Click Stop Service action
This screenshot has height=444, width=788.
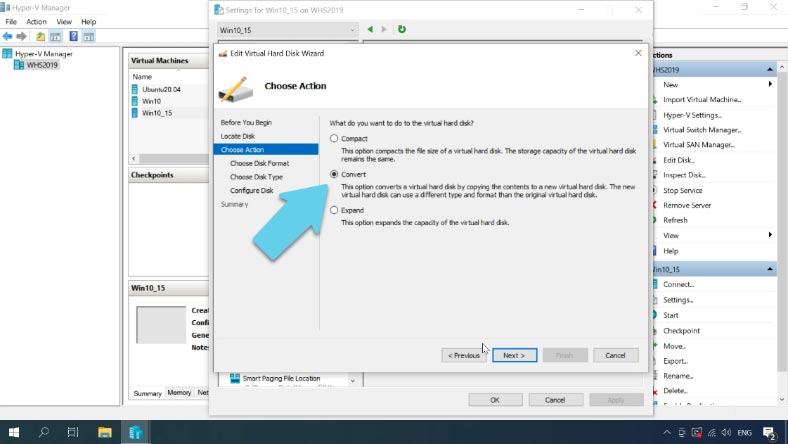coord(682,190)
